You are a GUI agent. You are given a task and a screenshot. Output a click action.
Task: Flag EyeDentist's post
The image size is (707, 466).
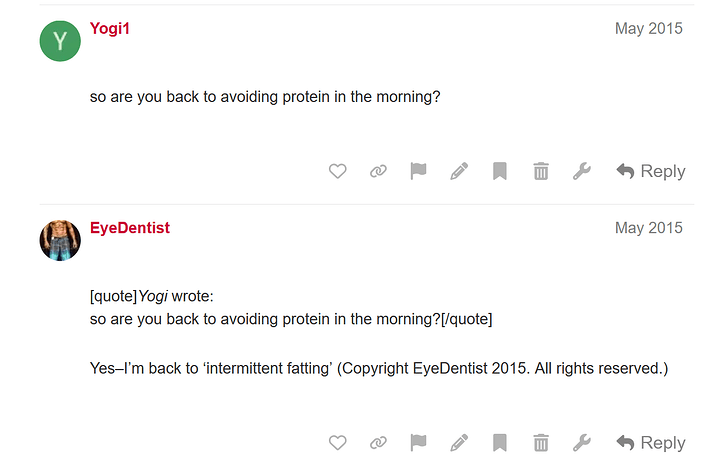(x=419, y=443)
